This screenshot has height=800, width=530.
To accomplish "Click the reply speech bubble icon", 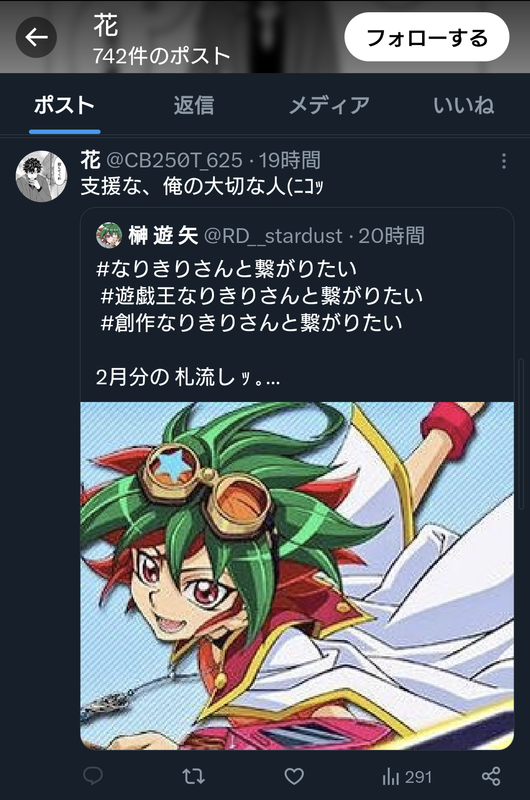I will tap(93, 777).
